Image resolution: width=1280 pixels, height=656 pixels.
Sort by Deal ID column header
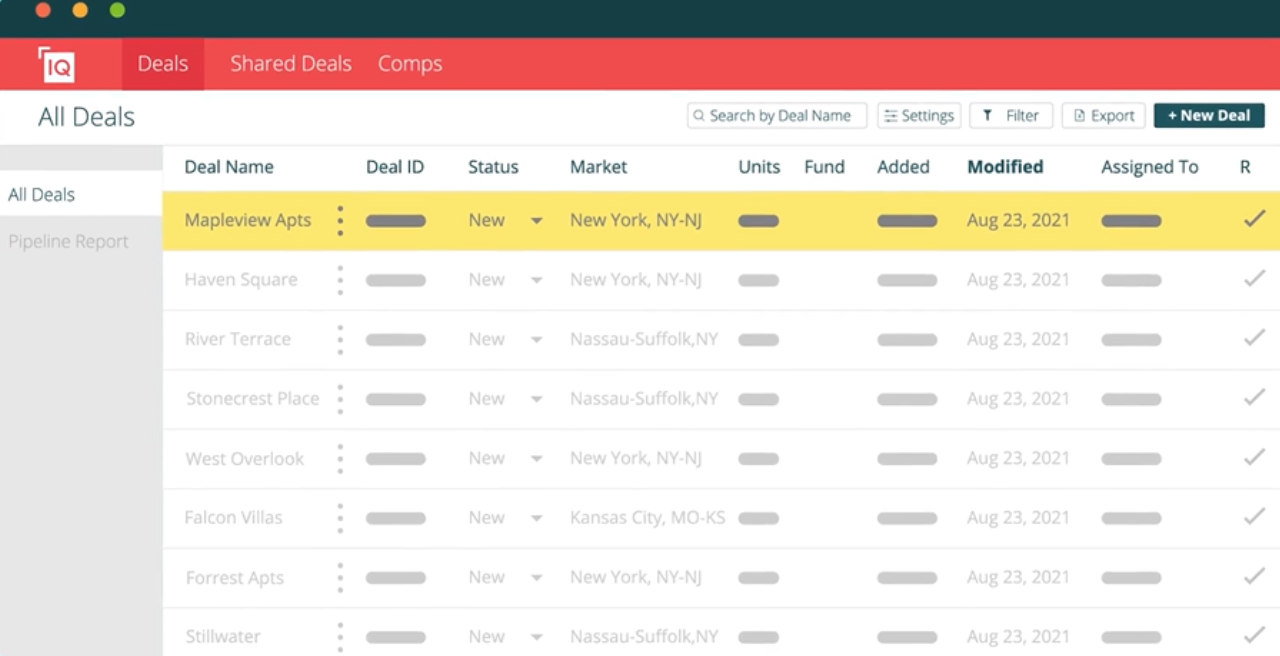tap(395, 167)
